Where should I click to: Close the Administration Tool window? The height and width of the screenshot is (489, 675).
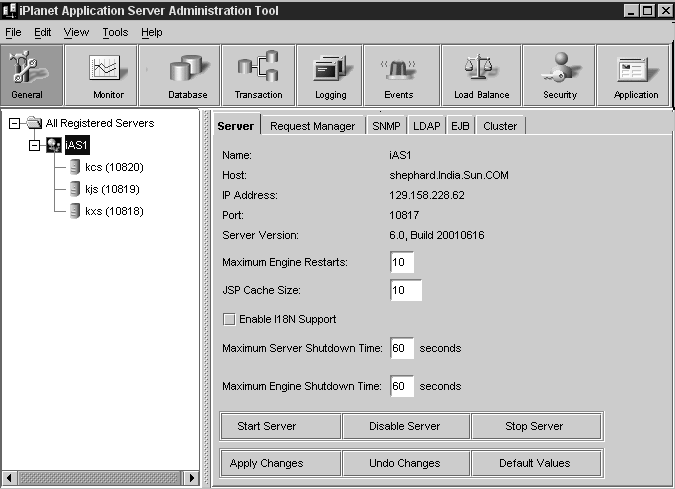(x=665, y=10)
